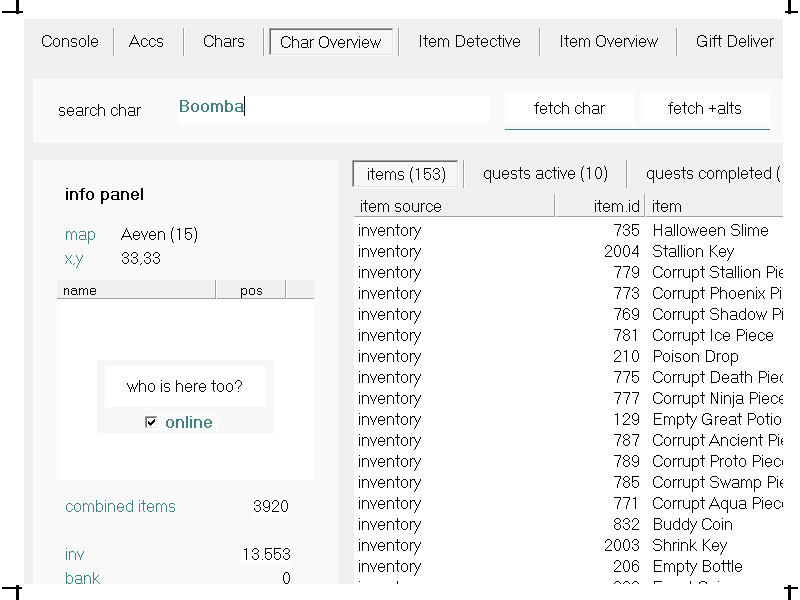Open the Console tab
The width and height of the screenshot is (800, 600).
coord(70,42)
